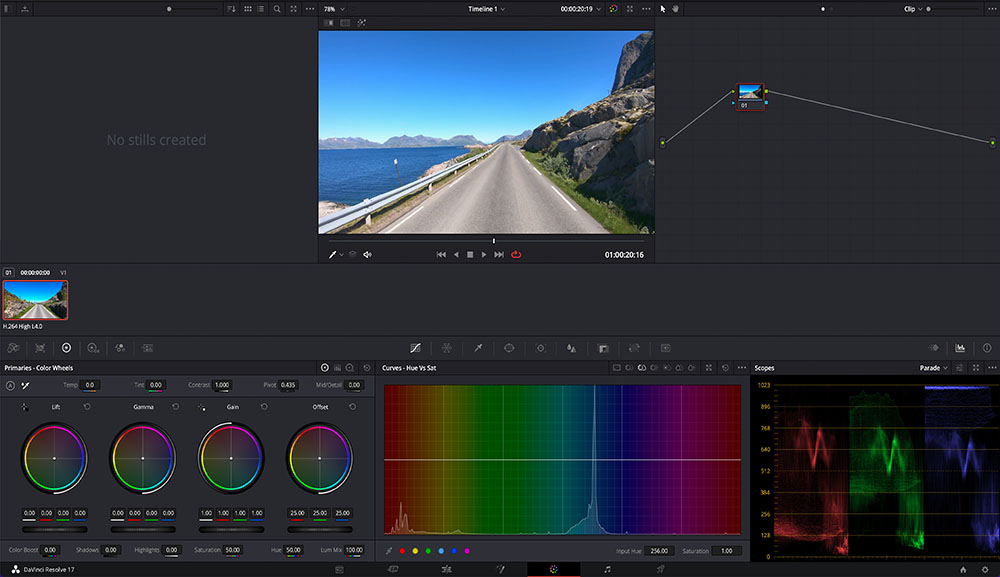Switch to the Fairlight page music icon
This screenshot has width=1000, height=577.
click(x=607, y=569)
